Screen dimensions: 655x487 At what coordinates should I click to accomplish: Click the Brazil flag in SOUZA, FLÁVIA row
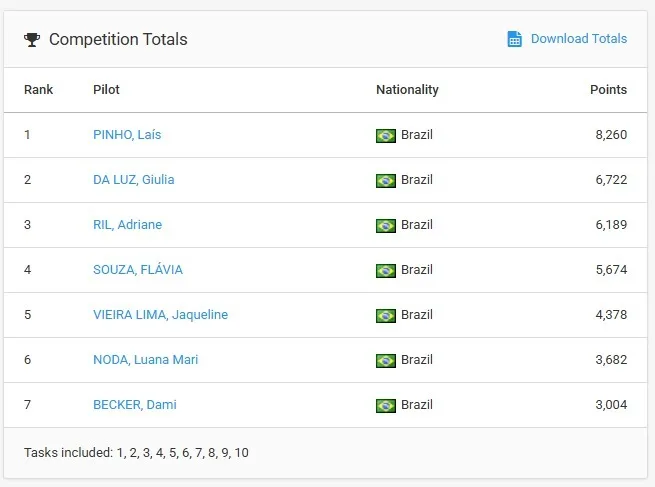coord(386,270)
